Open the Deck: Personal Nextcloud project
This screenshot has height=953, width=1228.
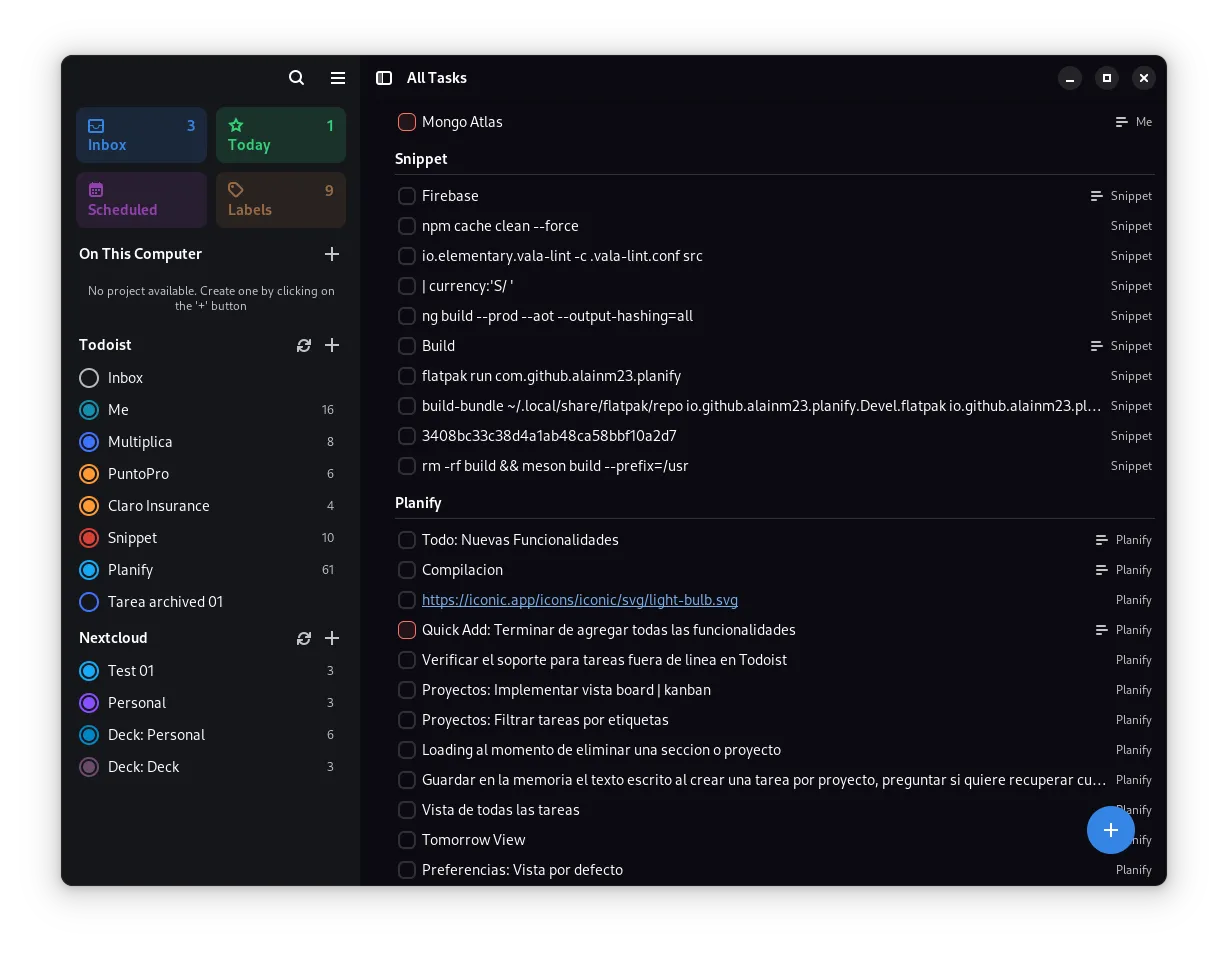[x=156, y=735]
